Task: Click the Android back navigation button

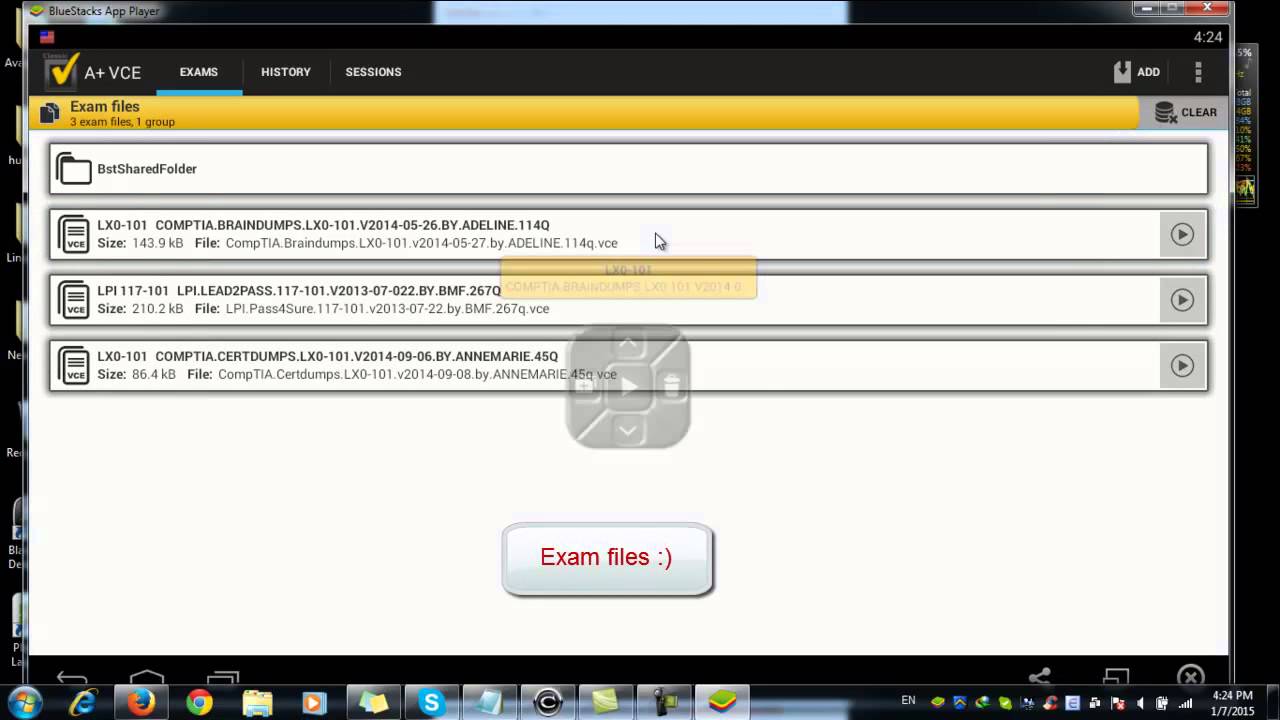Action: point(72,677)
